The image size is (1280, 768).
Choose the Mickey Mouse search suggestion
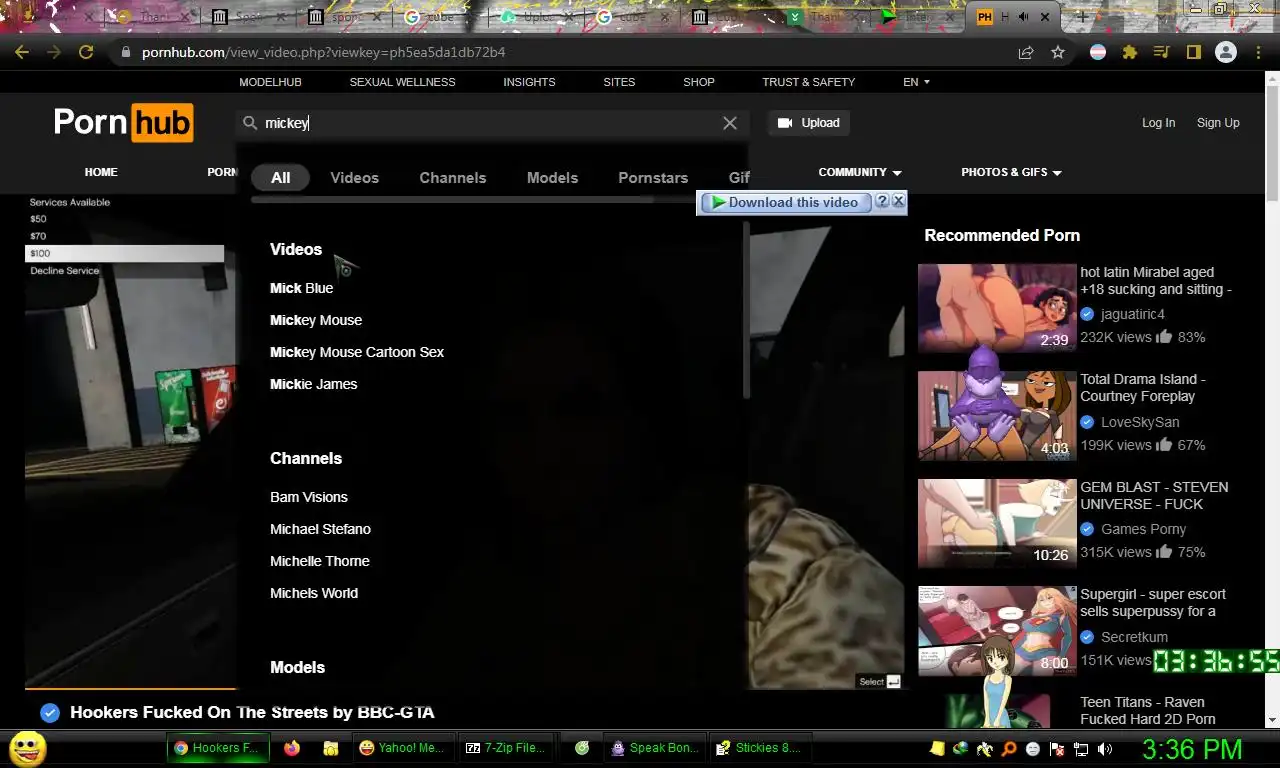316,320
